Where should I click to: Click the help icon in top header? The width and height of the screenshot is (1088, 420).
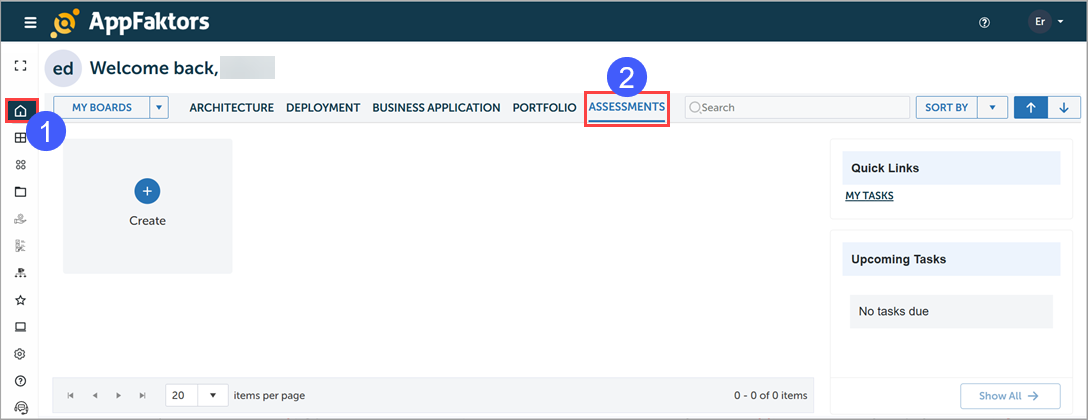(984, 22)
